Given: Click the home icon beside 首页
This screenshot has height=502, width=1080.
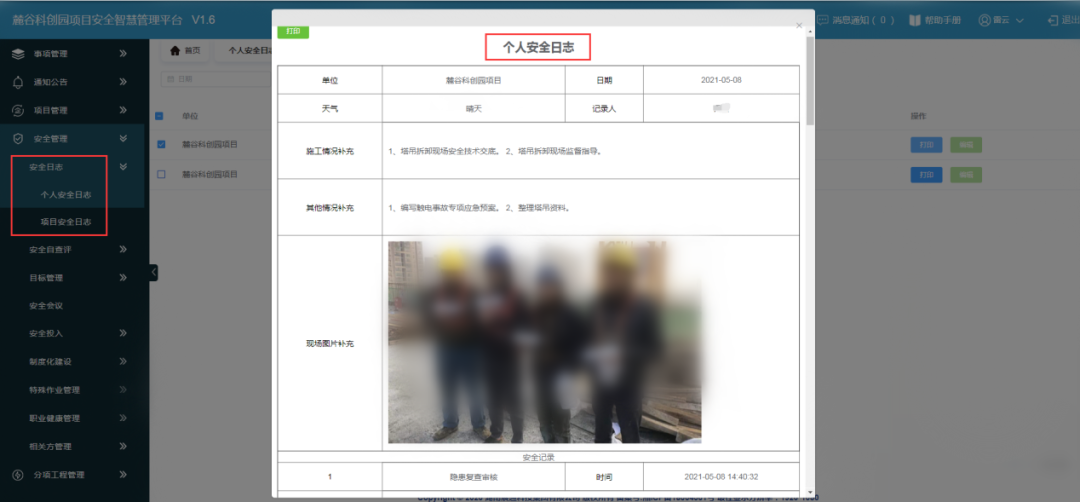Looking at the screenshot, I should click(175, 50).
